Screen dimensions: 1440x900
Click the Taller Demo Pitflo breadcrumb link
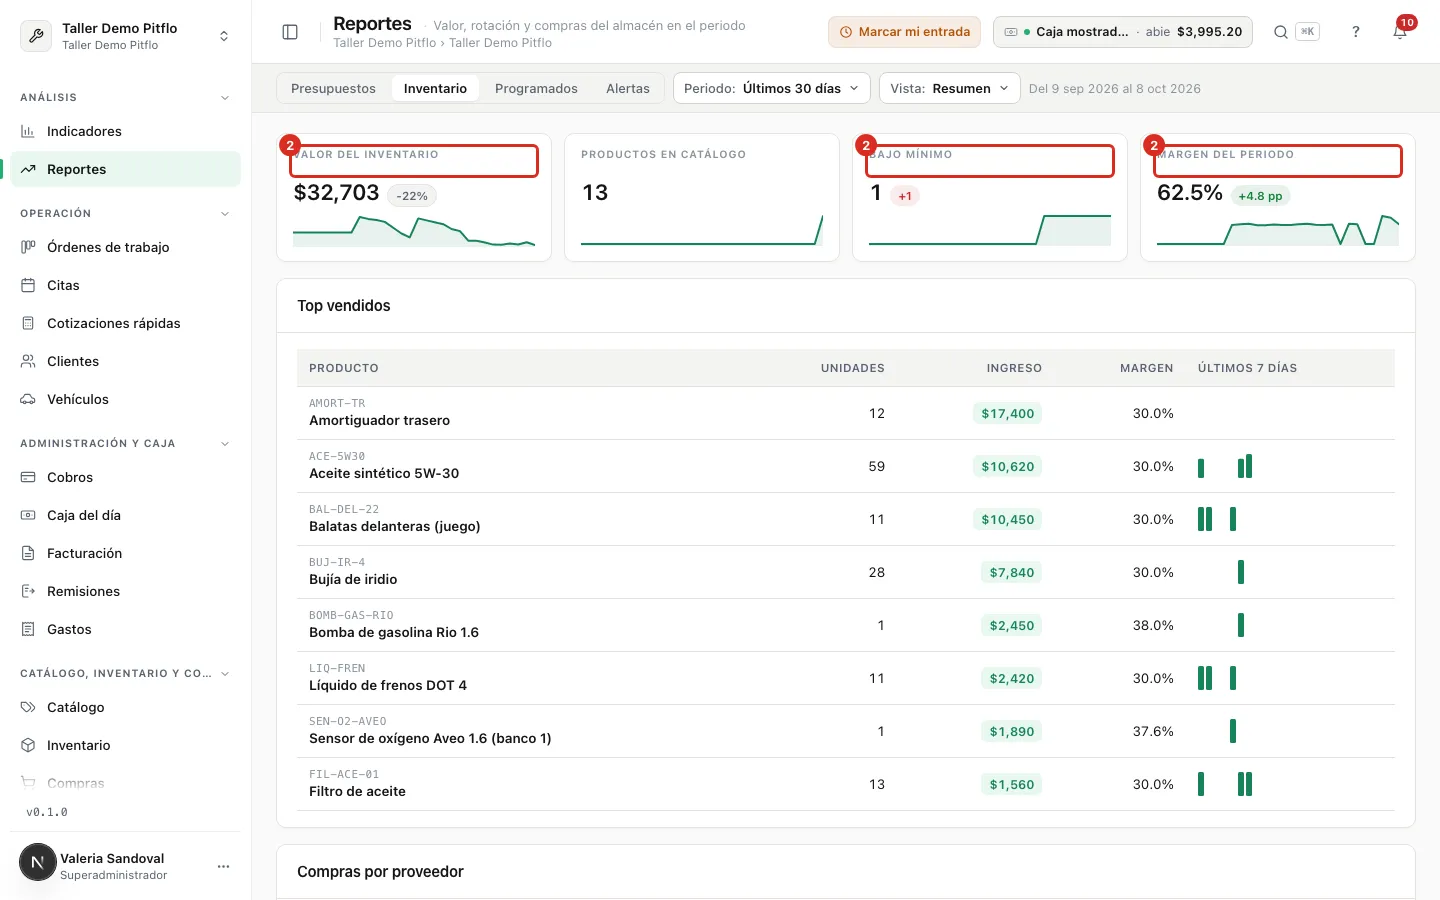384,43
